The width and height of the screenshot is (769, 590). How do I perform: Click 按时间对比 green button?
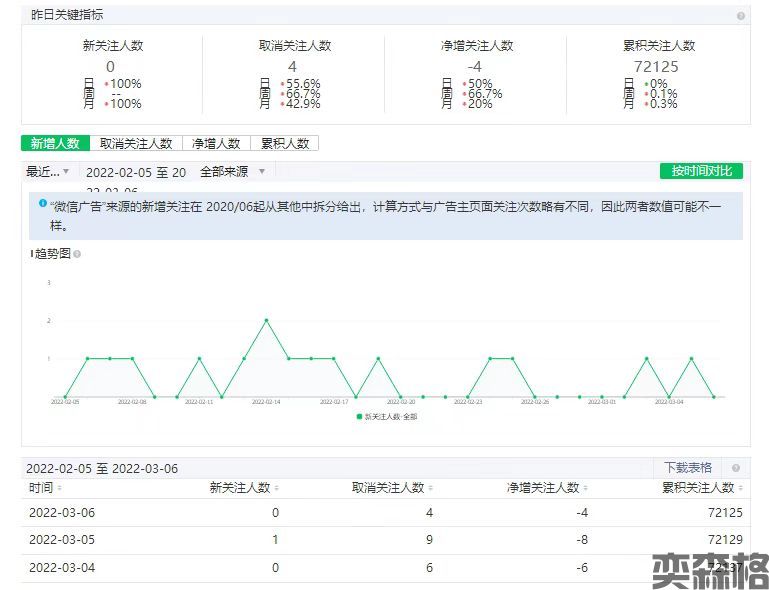pos(701,171)
